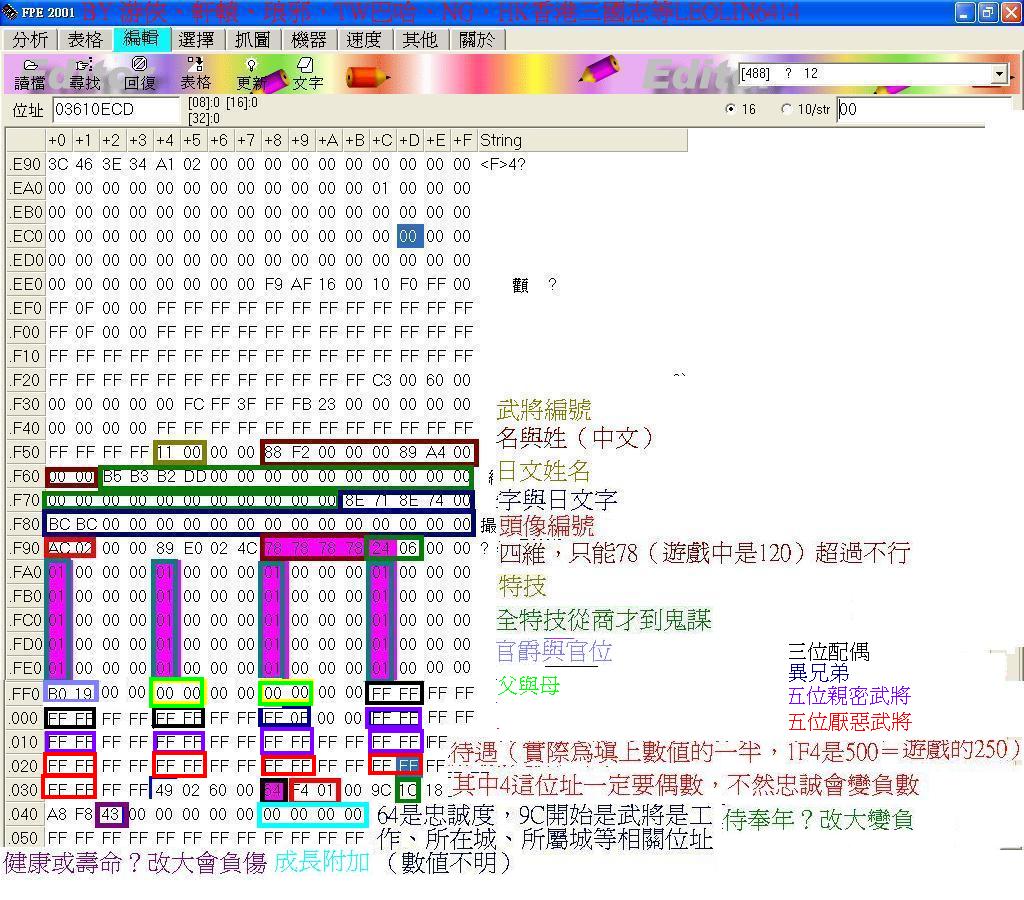Screen dimensions: 1024x900
Task: Select the 10/str decimal radio button
Action: [x=786, y=109]
